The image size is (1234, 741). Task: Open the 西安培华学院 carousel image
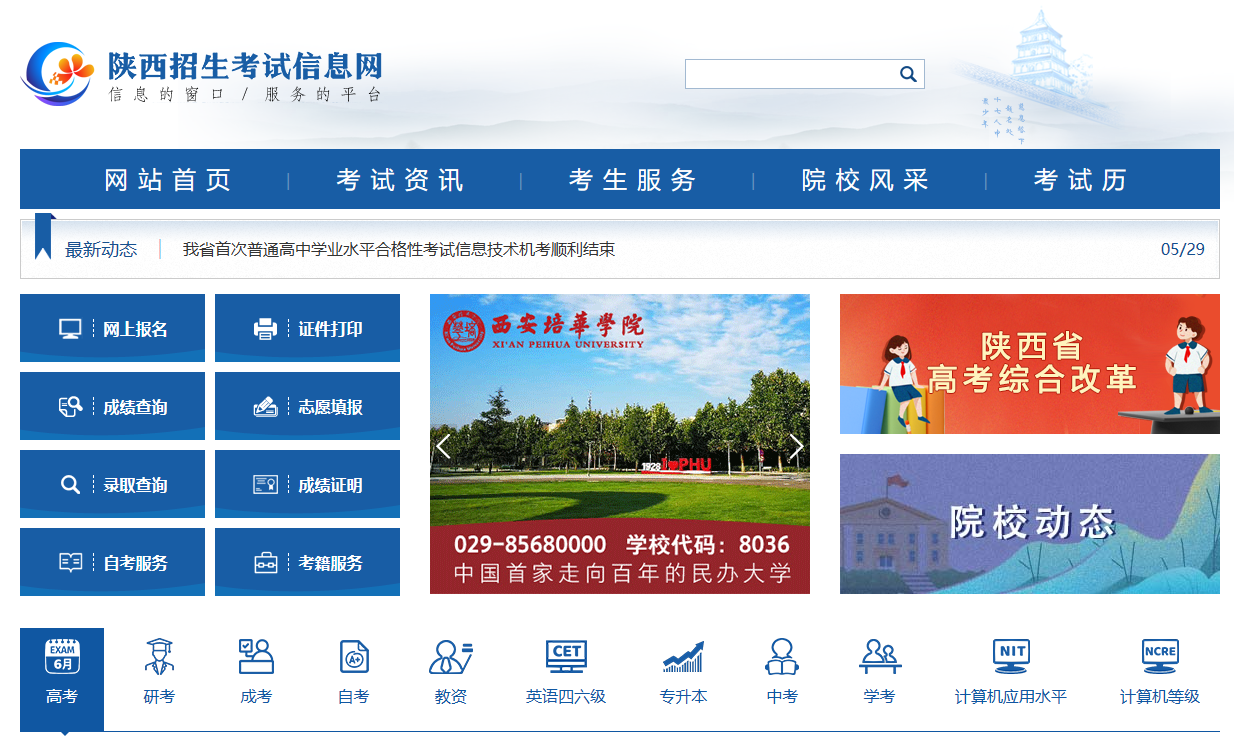point(620,444)
